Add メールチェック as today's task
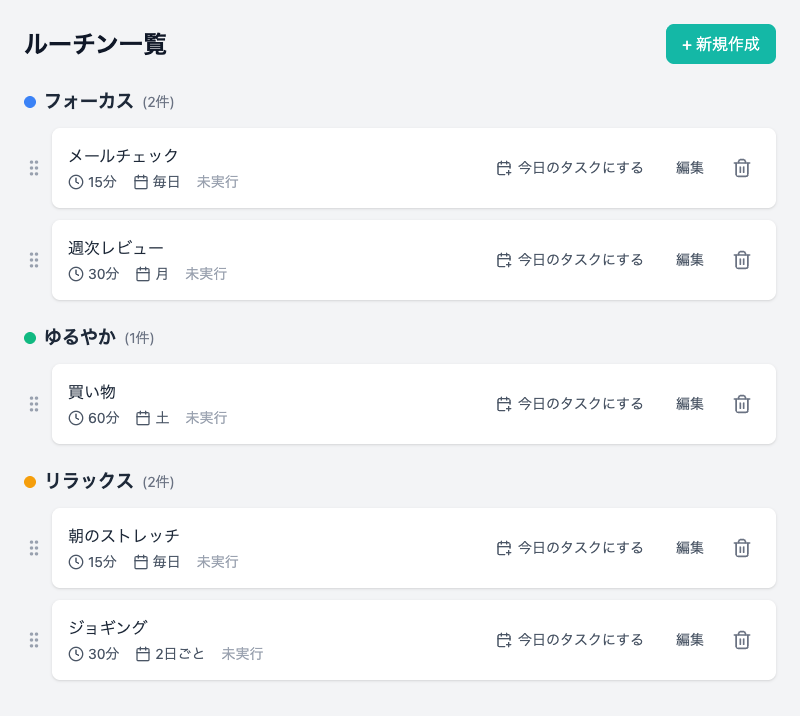800x716 pixels. 570,168
